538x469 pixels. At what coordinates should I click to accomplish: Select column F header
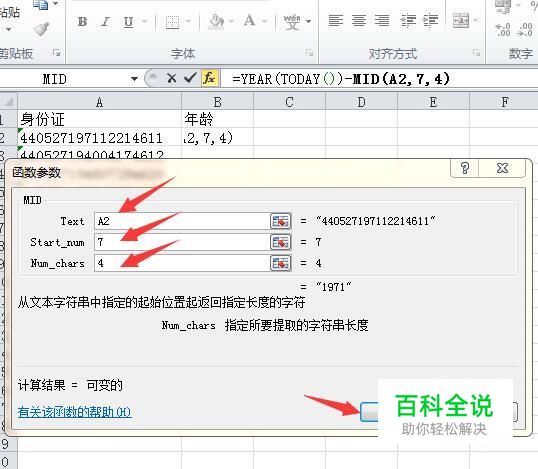(x=504, y=102)
